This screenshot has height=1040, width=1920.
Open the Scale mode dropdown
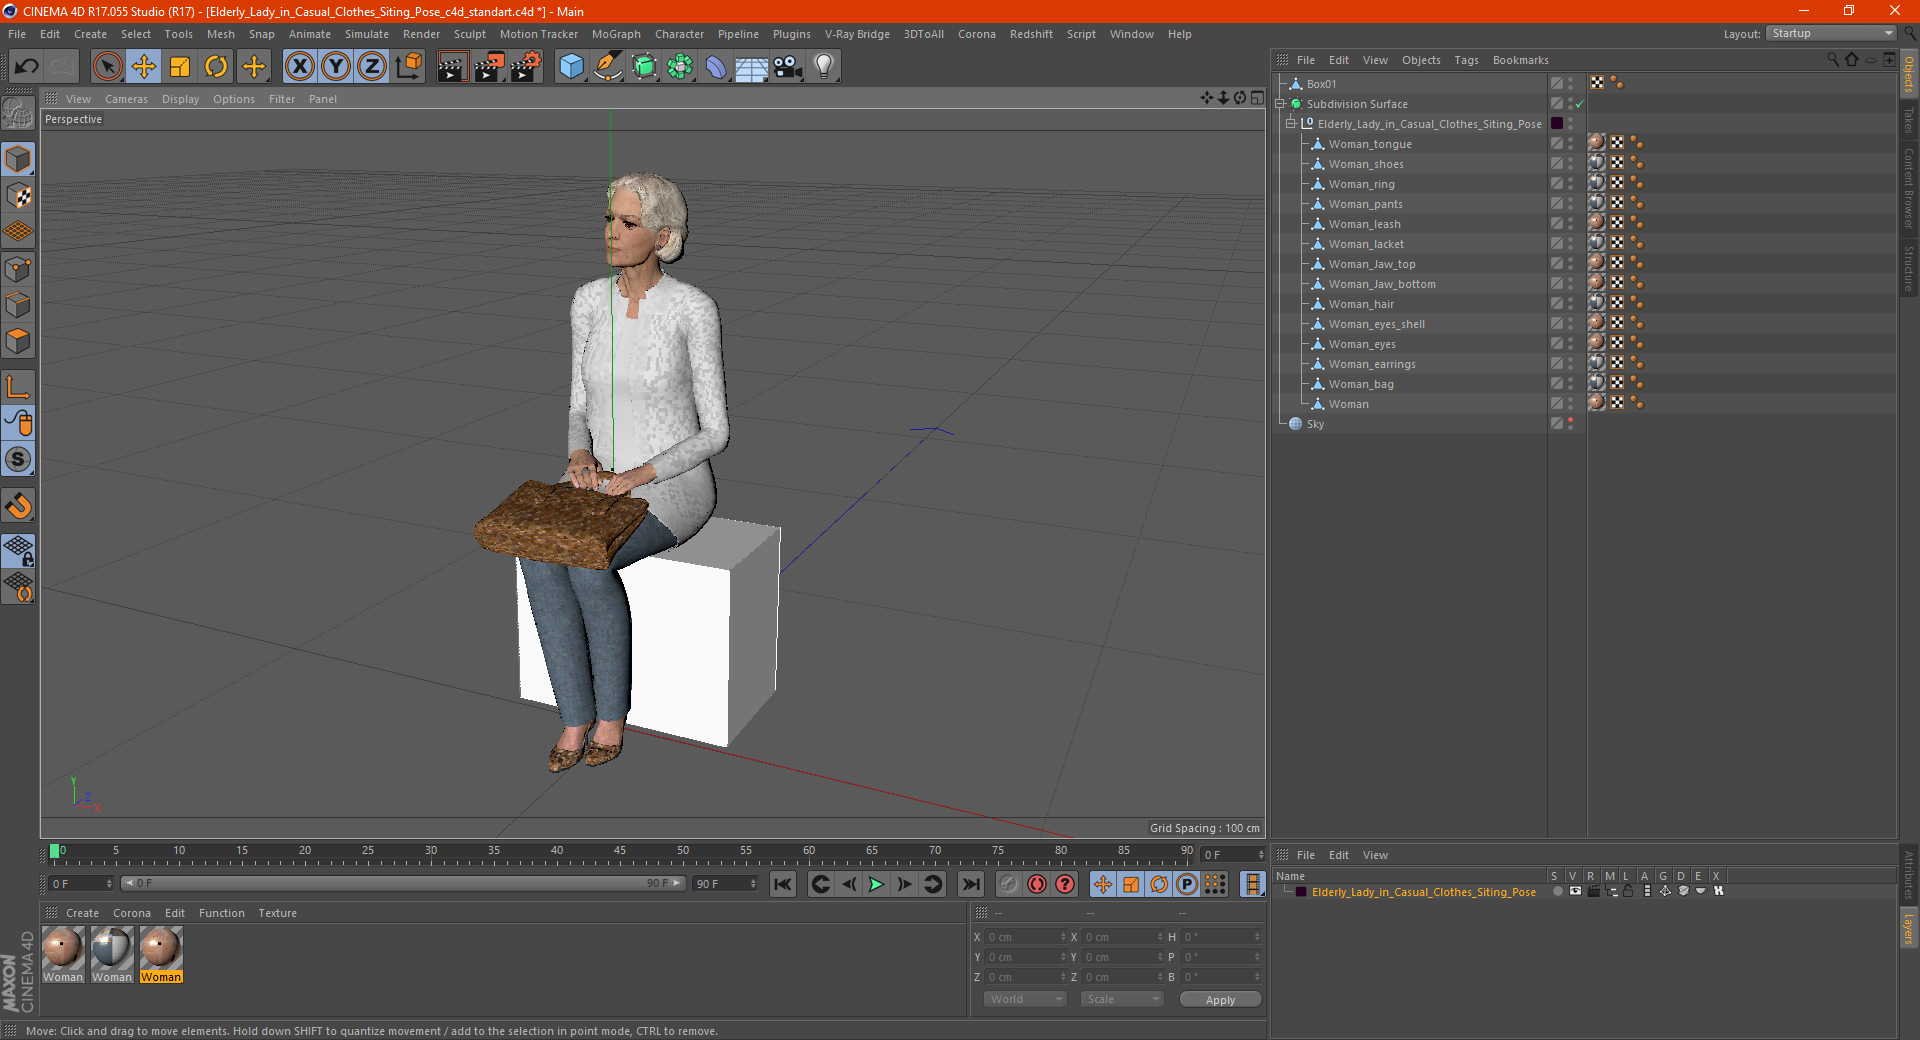pos(1122,999)
